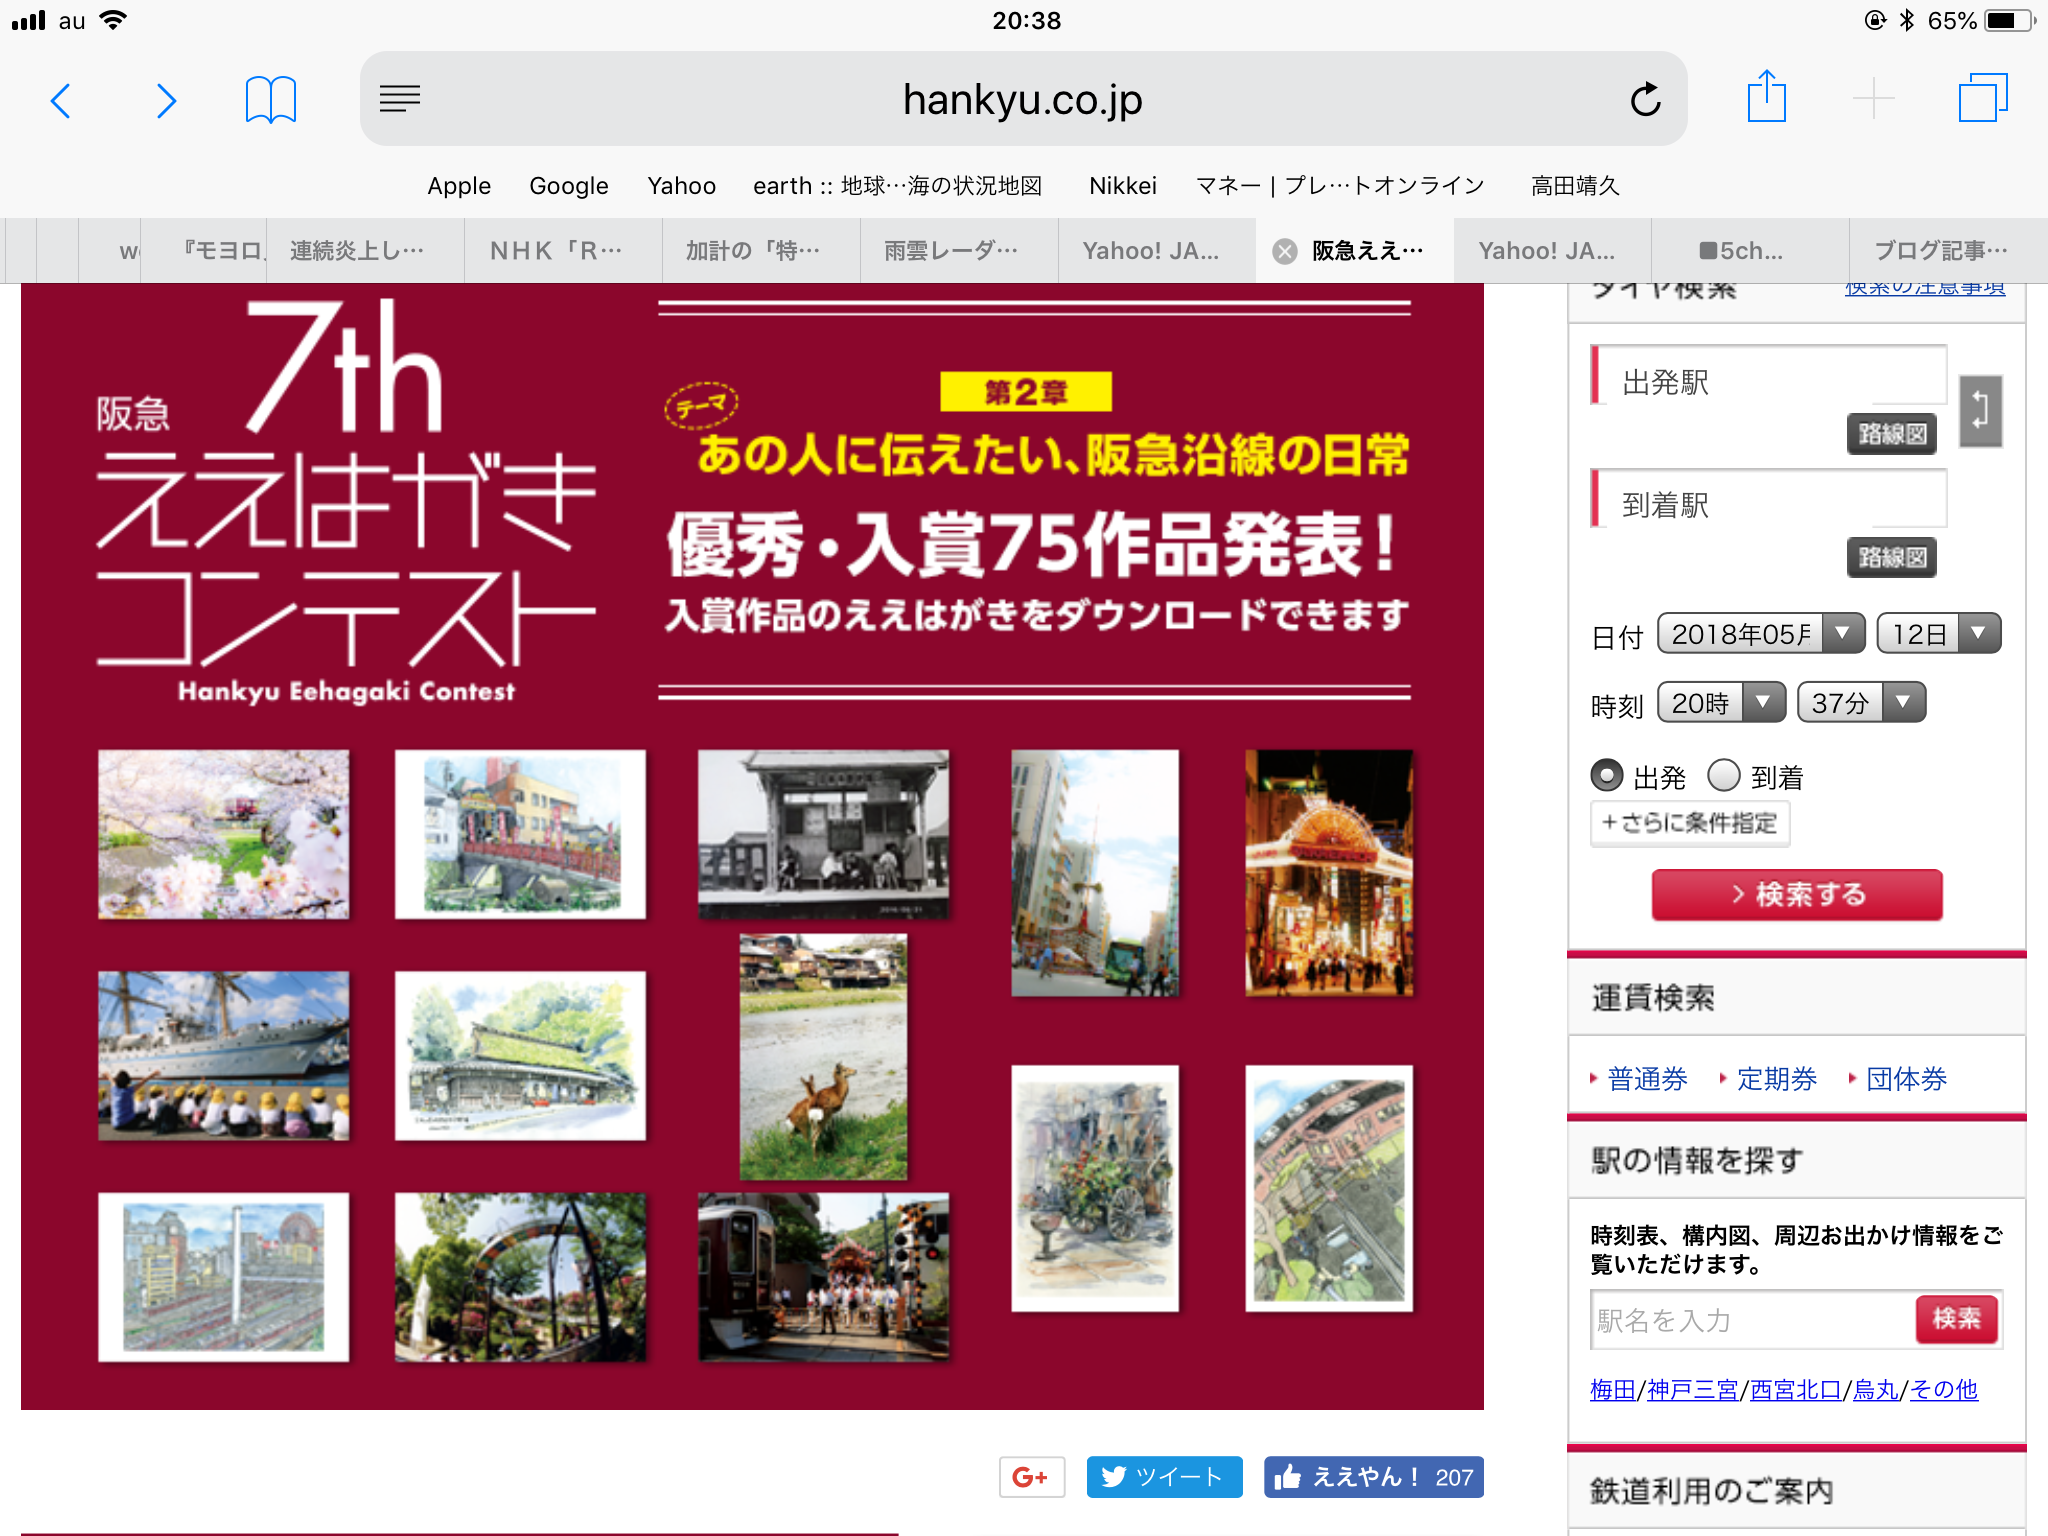This screenshot has height=1536, width=2048.
Task: Open Apple bookmark in favorites bar
Action: point(459,186)
